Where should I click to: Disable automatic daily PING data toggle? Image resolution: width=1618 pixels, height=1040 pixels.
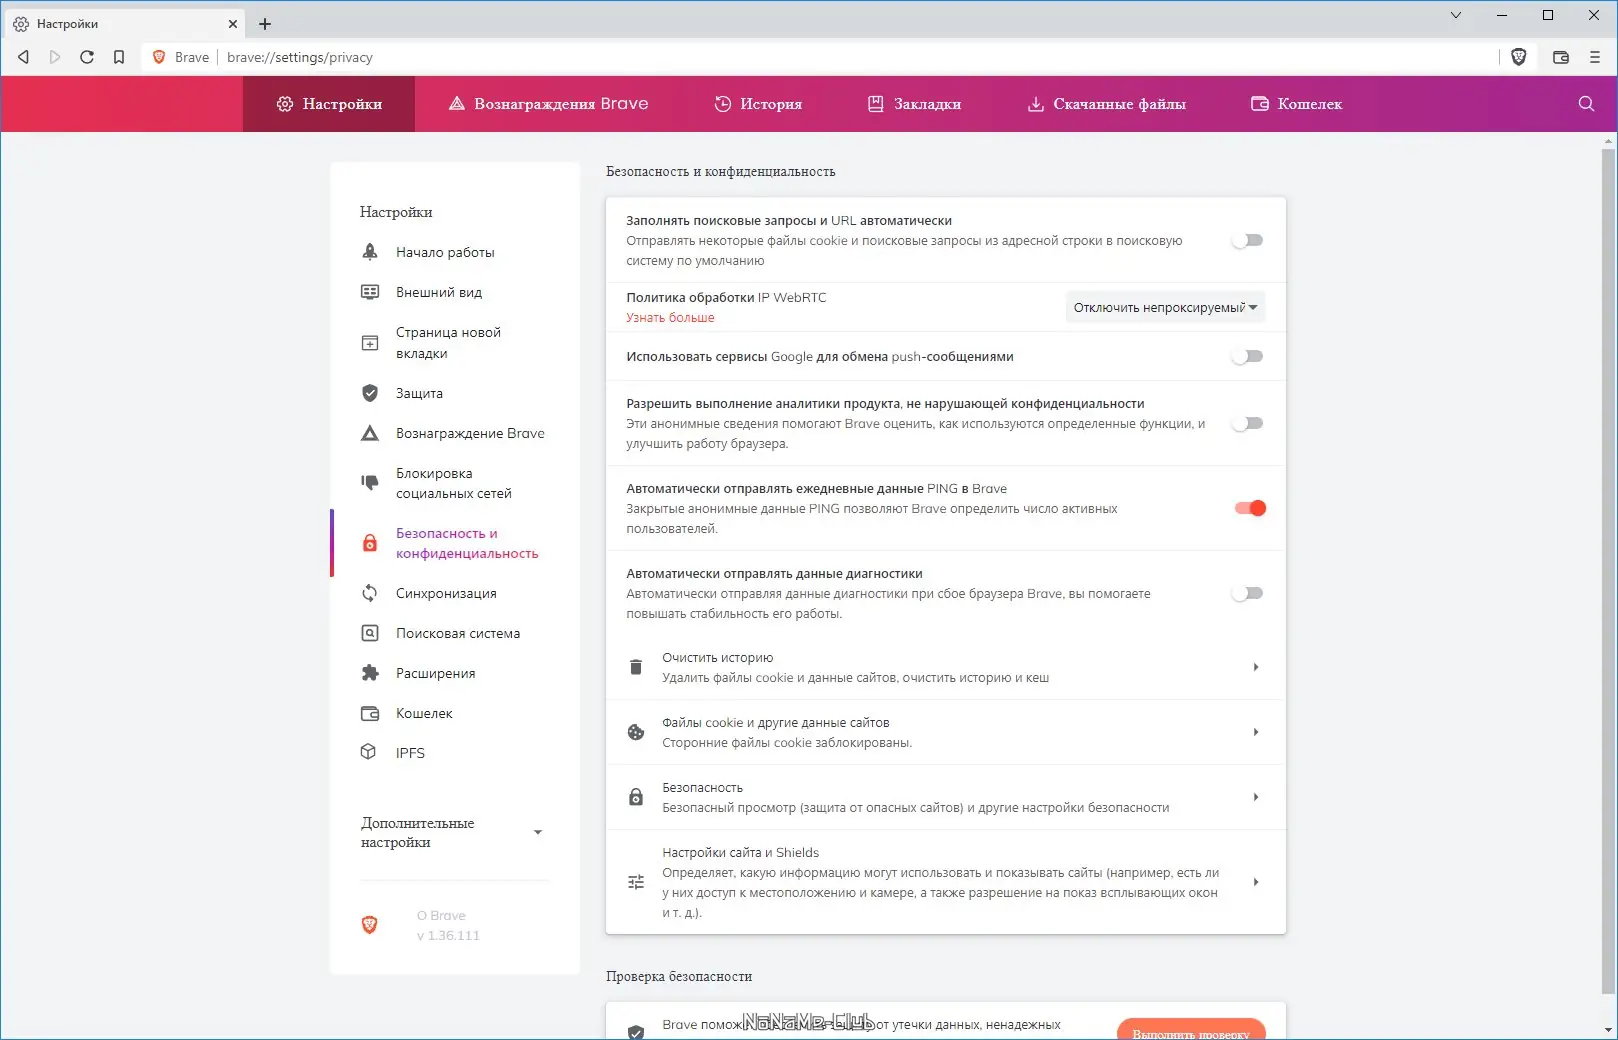pyautogui.click(x=1250, y=508)
